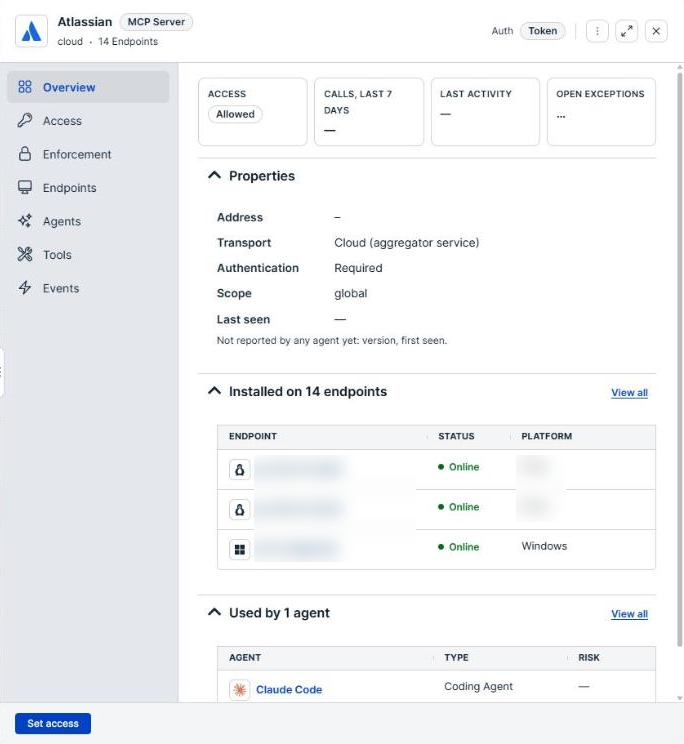The image size is (684, 744).
Task: Click the vertical scrollbar of the panel
Action: (679, 360)
